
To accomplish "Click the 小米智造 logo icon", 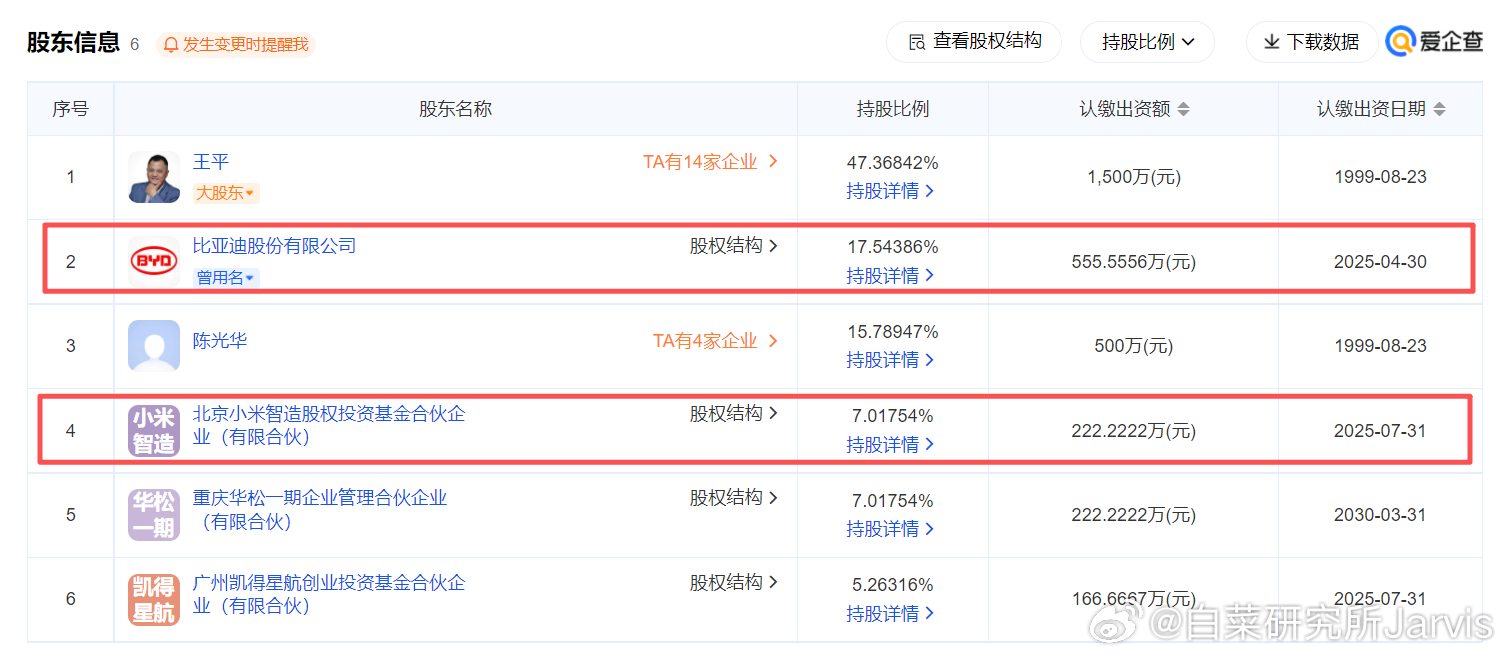I will 154,431.
